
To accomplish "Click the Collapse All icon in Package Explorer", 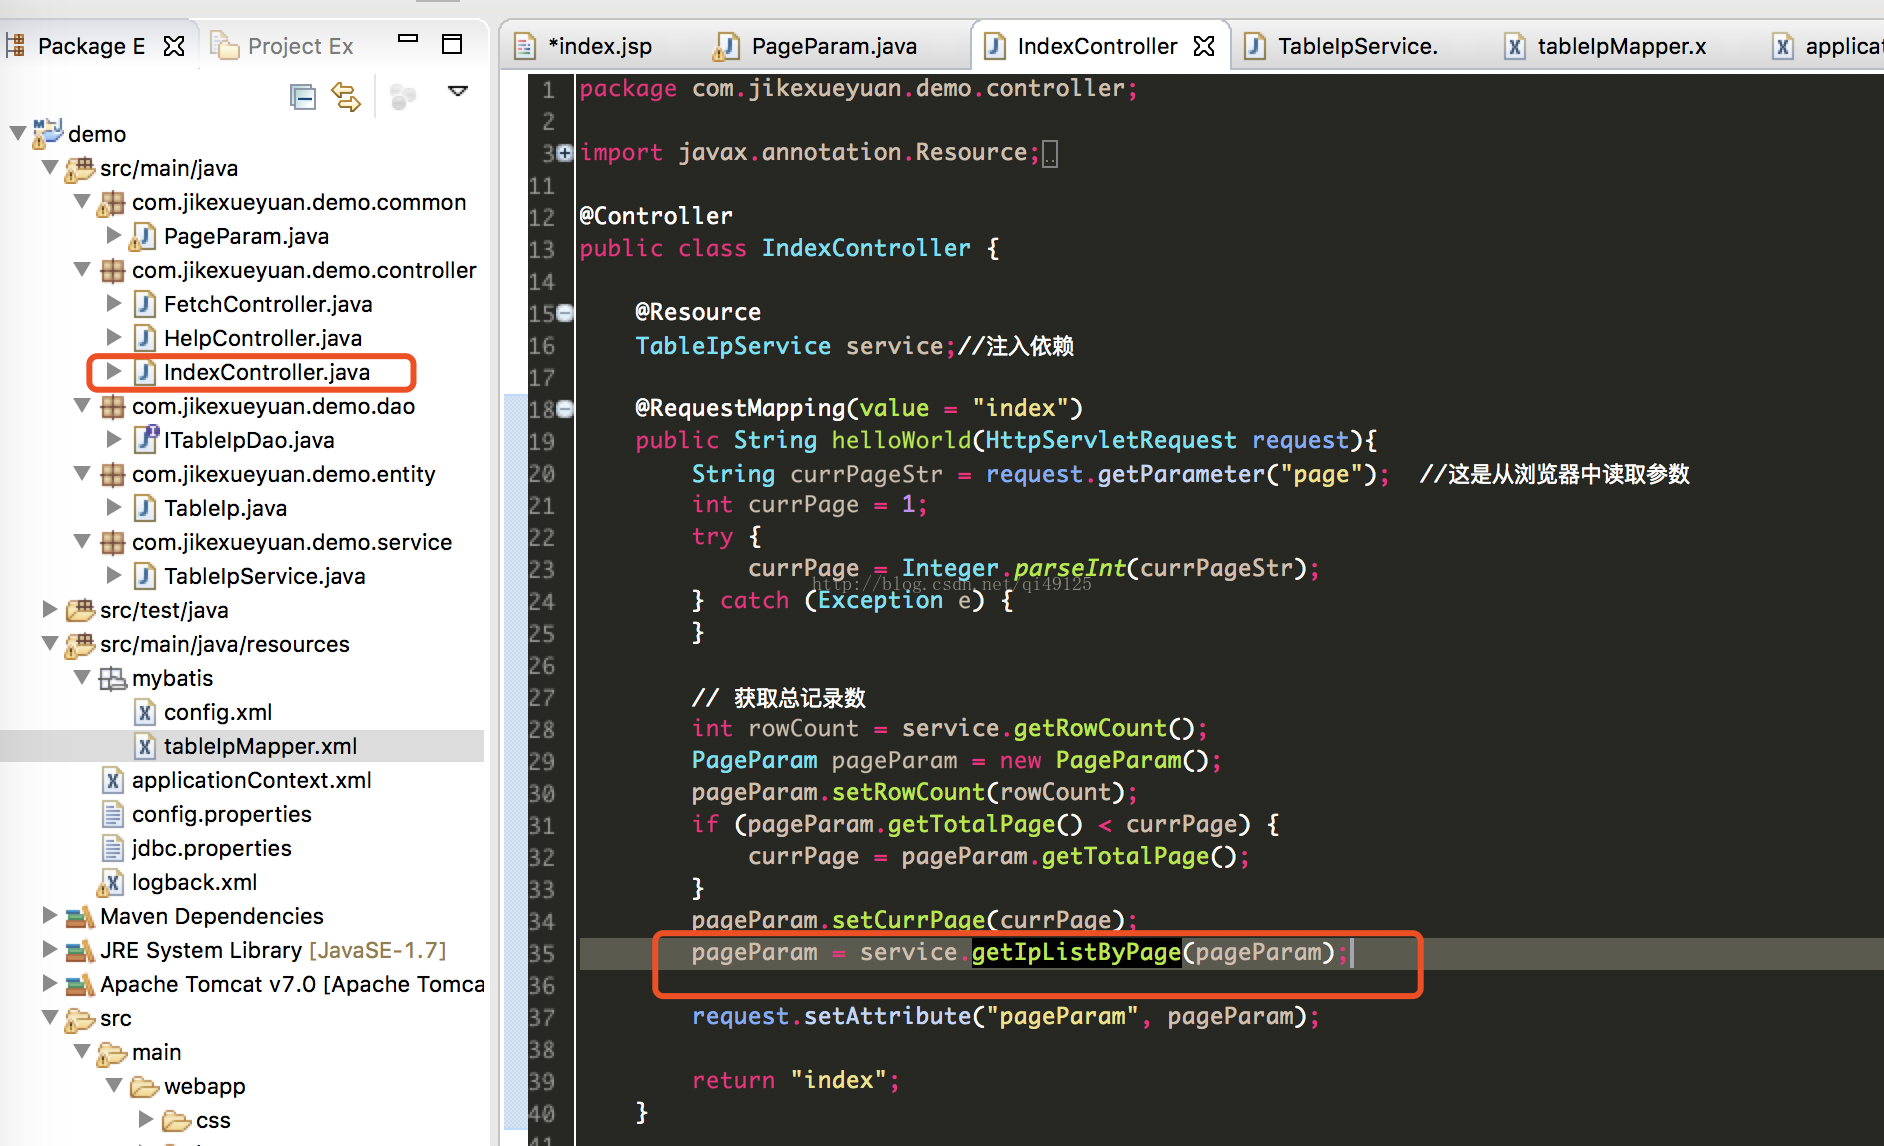I will click(x=302, y=97).
